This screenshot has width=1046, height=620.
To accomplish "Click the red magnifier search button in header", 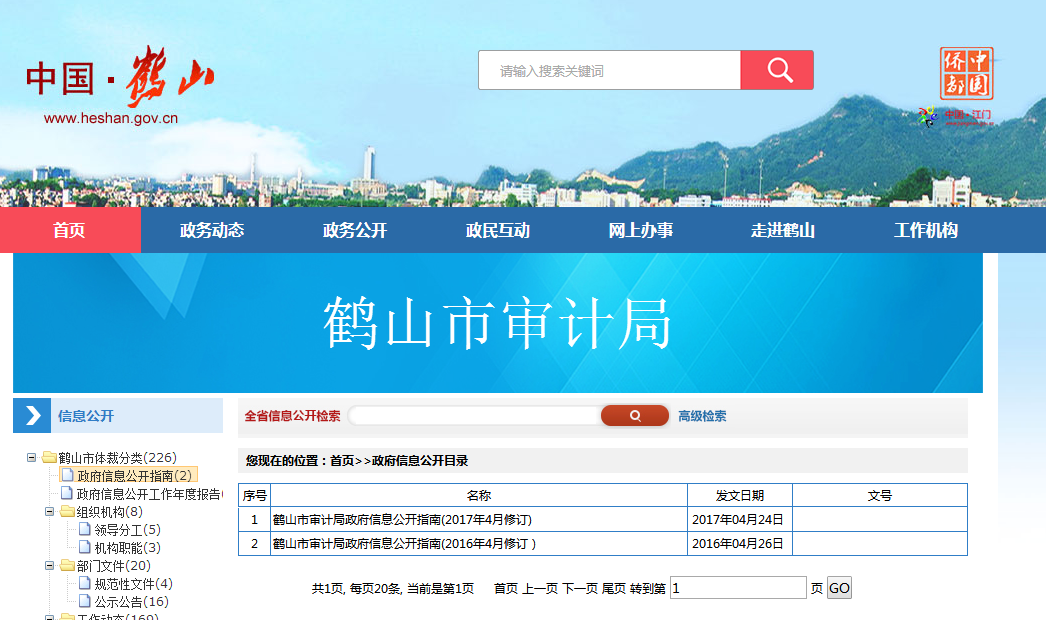I will click(777, 70).
